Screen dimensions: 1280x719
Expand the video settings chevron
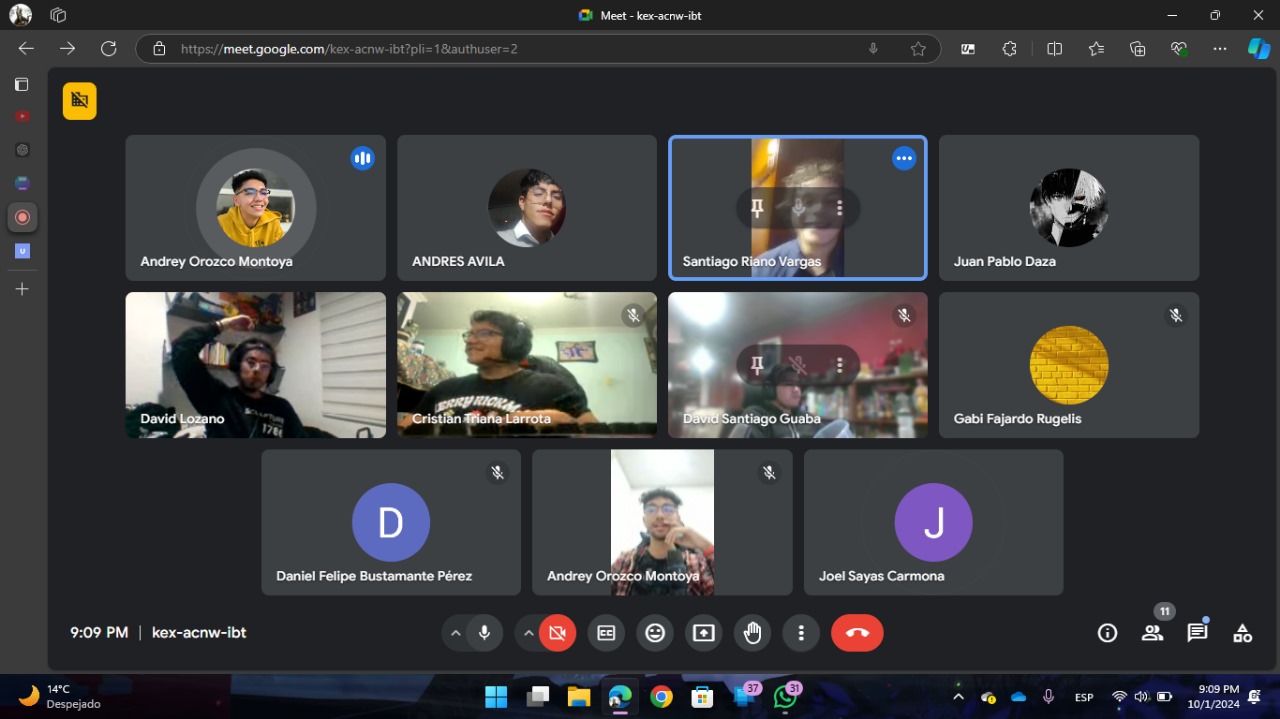(529, 633)
